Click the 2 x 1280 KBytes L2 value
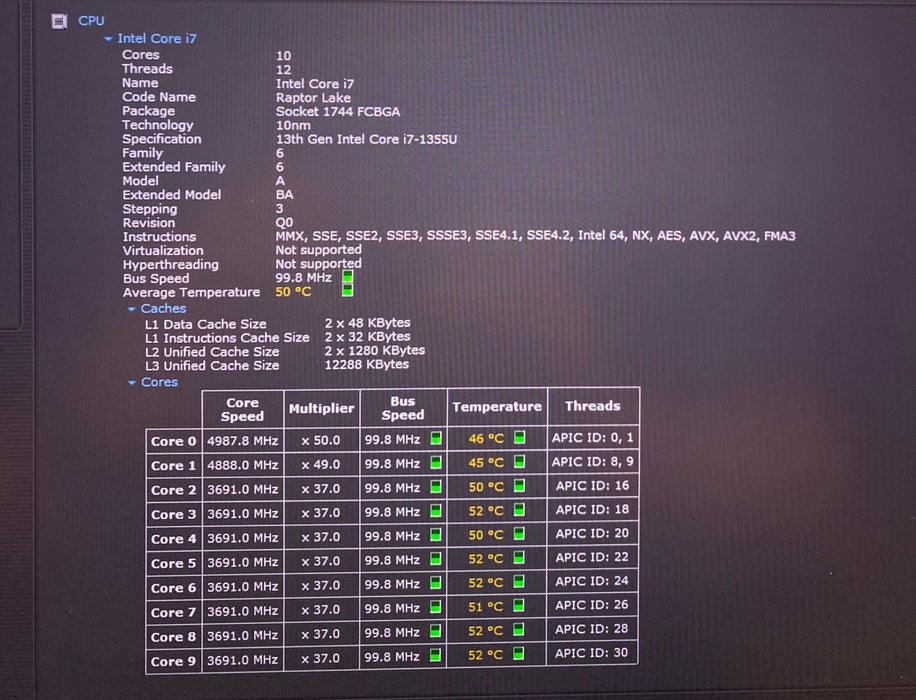This screenshot has width=916, height=700. click(374, 351)
